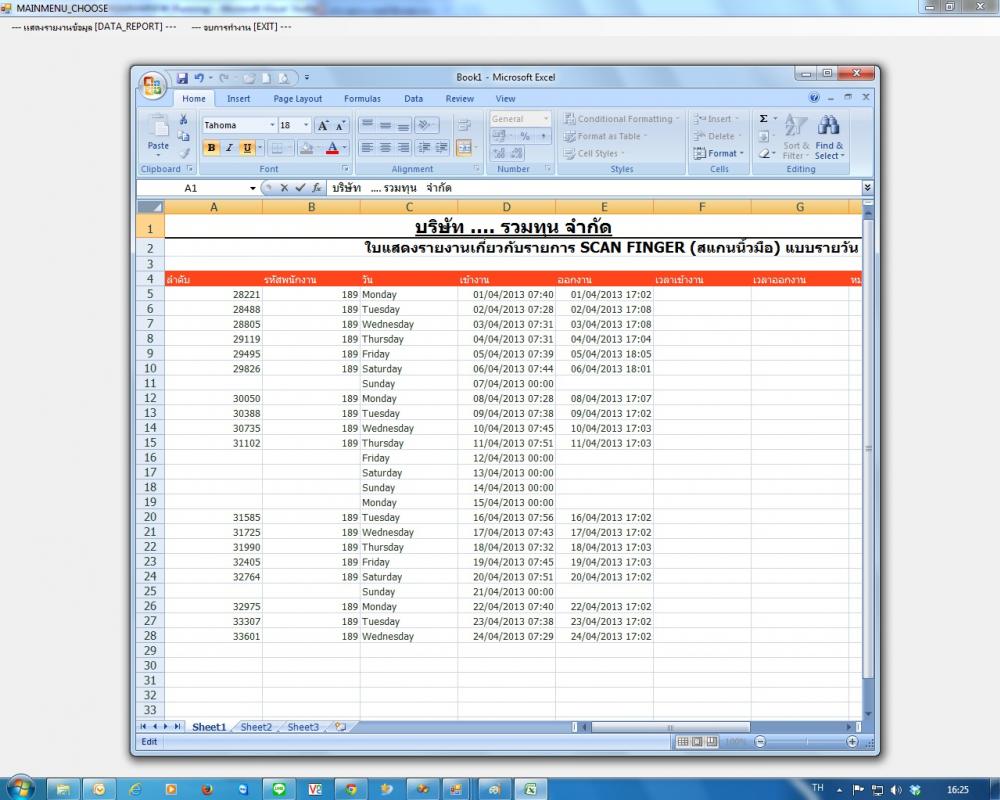Open the Tahoma font name dropdown
This screenshot has height=800, width=1000.
point(272,126)
